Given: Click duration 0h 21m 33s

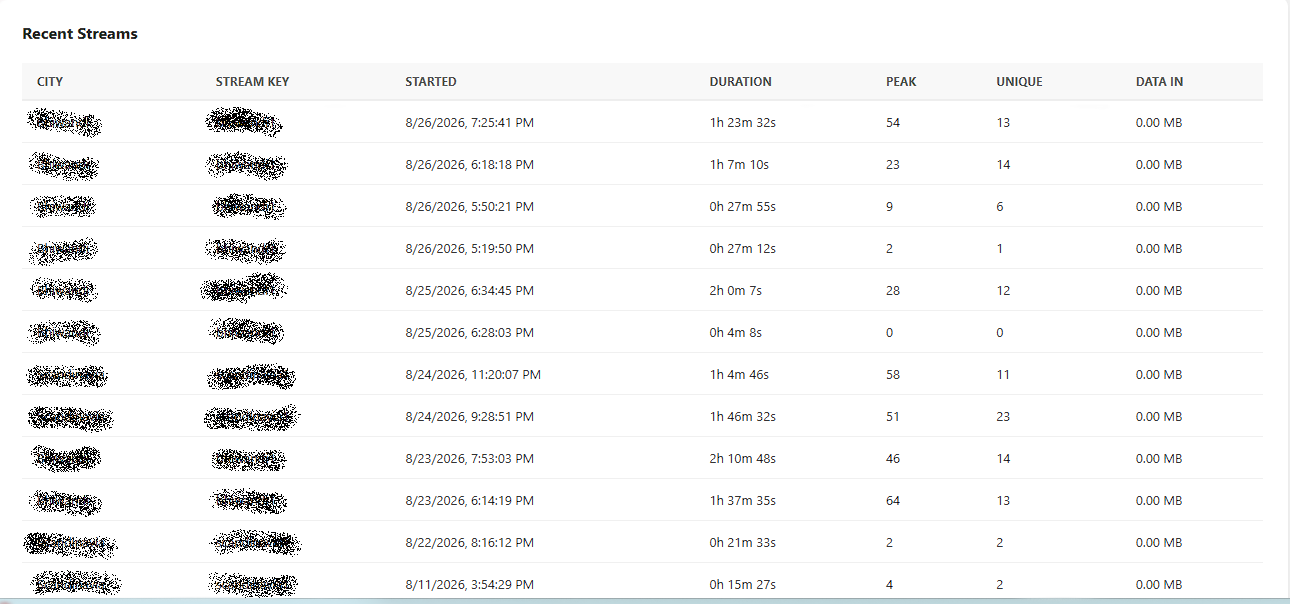Looking at the screenshot, I should (743, 543).
